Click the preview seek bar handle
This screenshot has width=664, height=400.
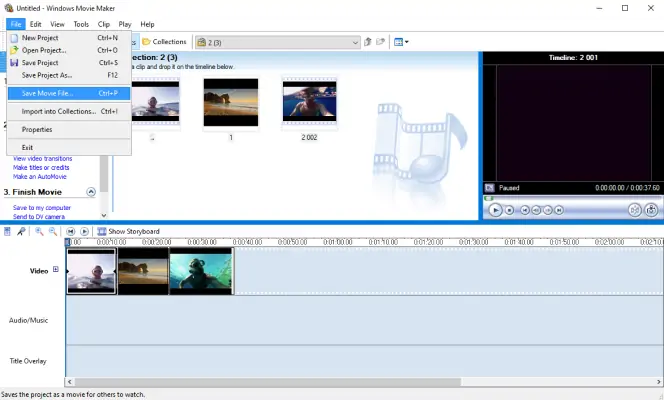[x=489, y=198]
